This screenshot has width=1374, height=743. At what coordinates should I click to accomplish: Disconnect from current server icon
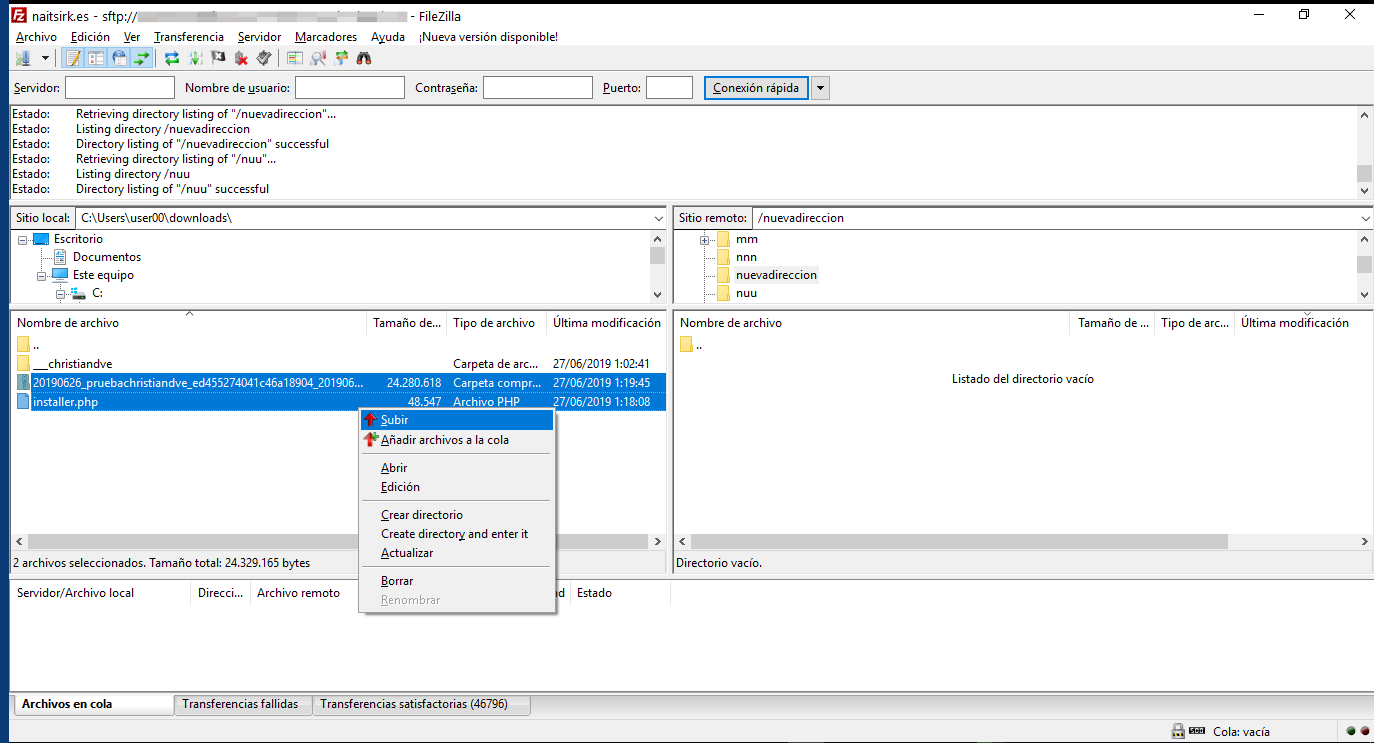coord(241,58)
